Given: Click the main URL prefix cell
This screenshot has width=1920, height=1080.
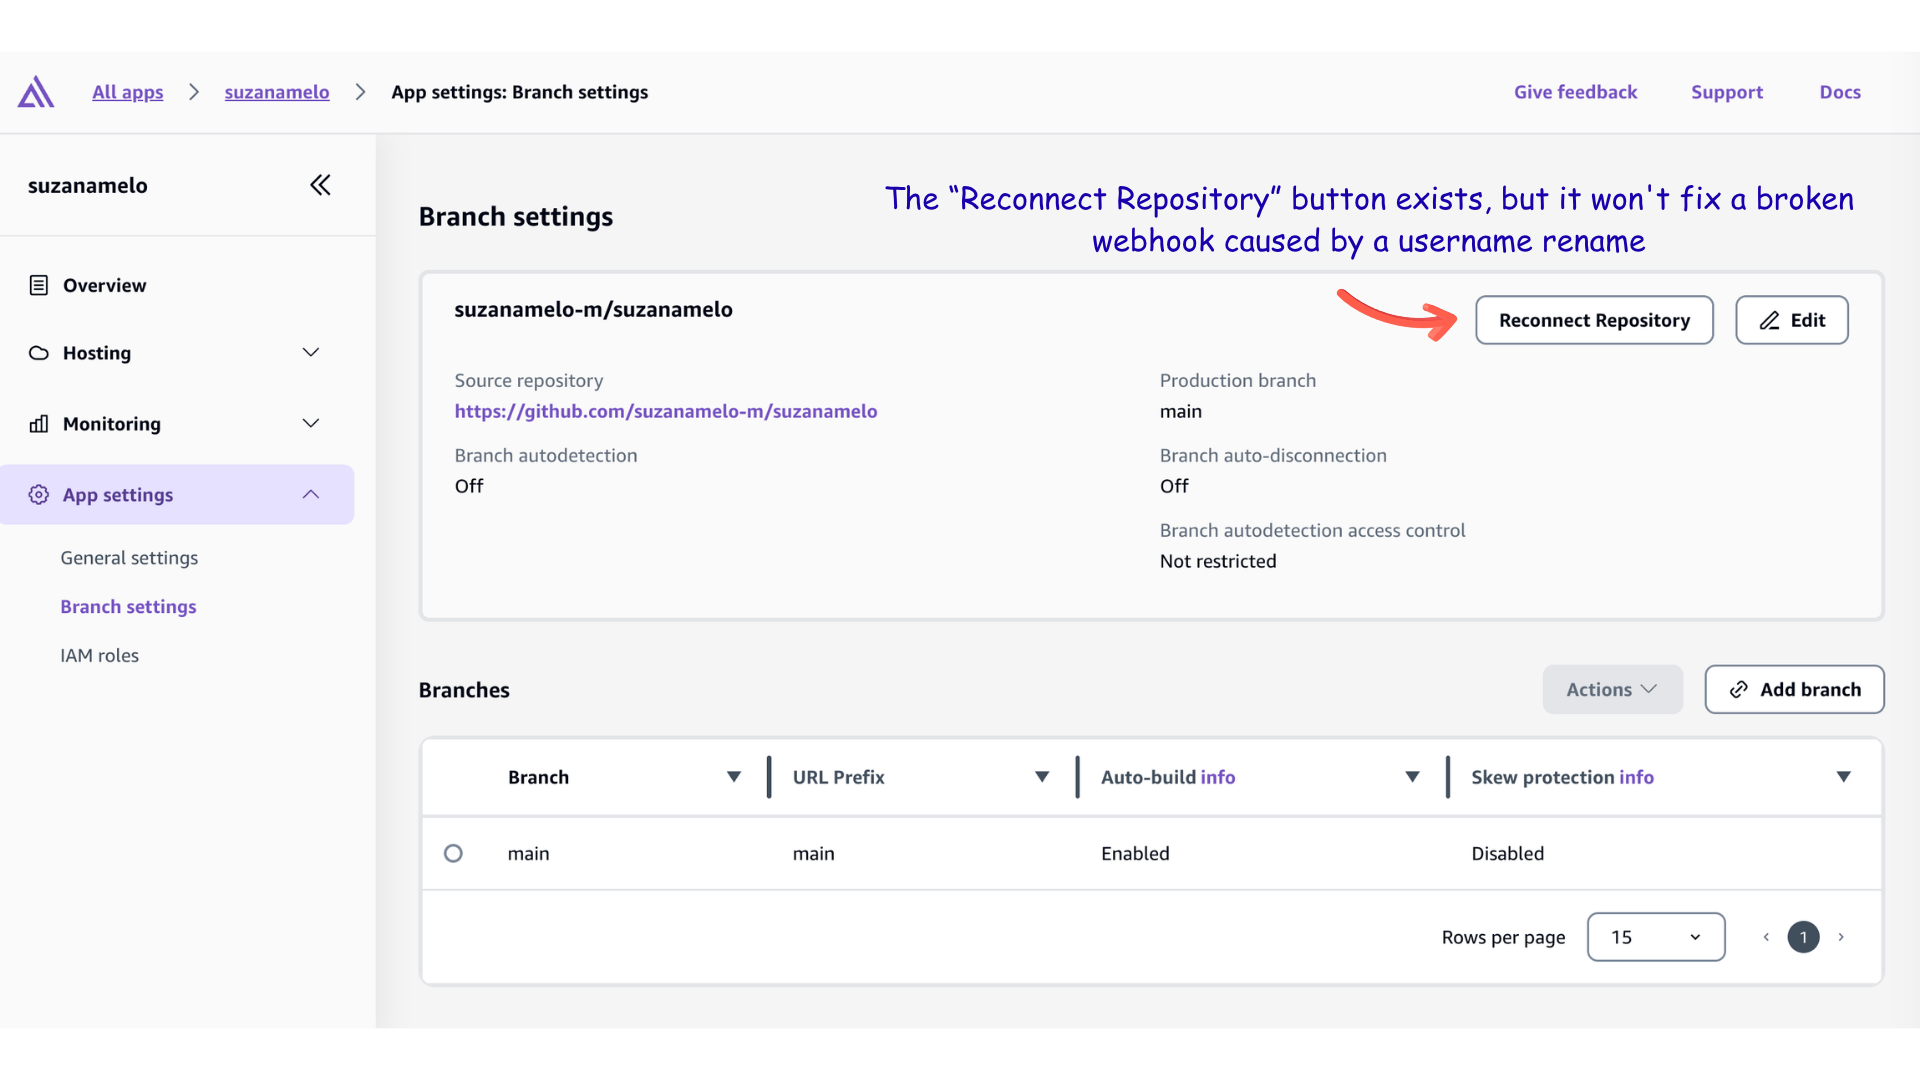Looking at the screenshot, I should [813, 854].
